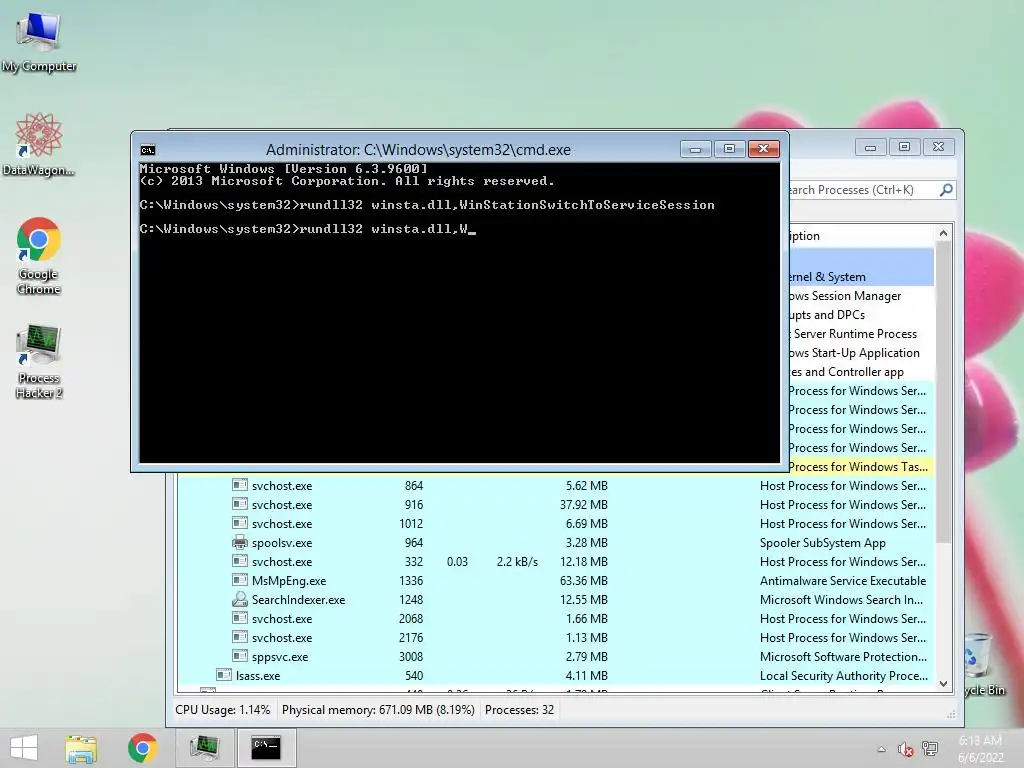
Task: Select the MsMpEng.exe process row
Action: click(x=555, y=581)
